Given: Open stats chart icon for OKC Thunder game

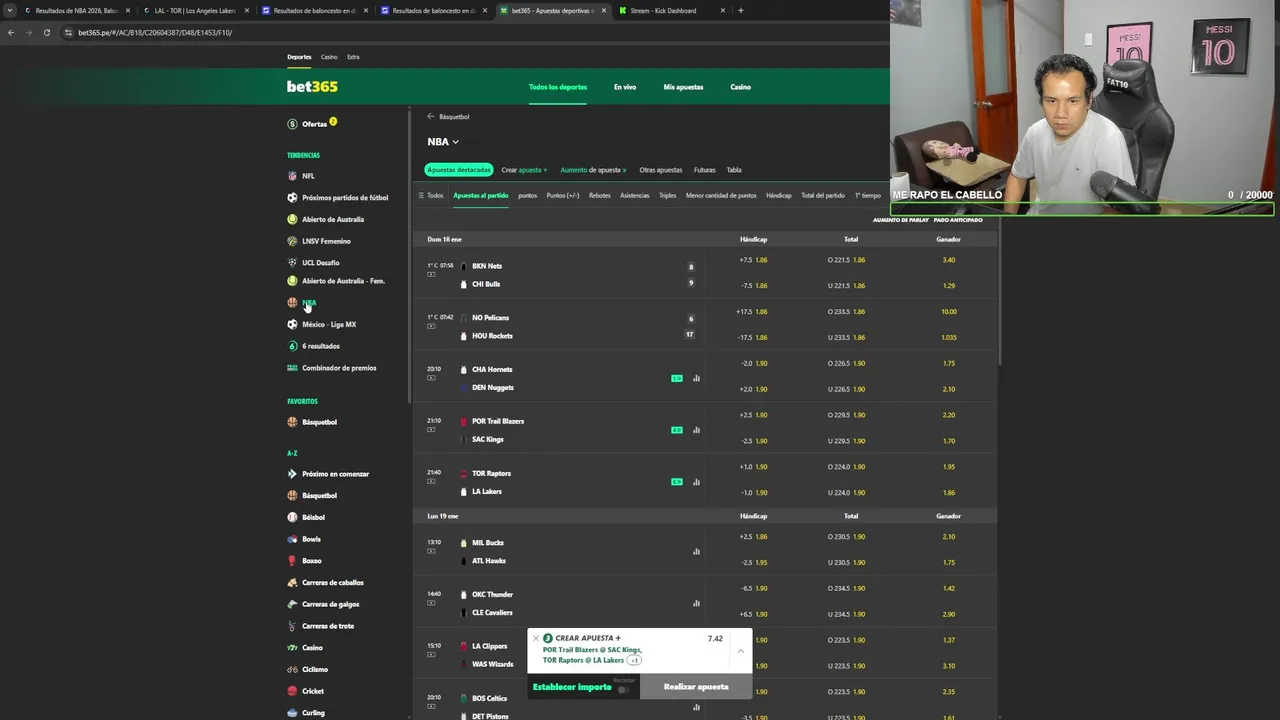Looking at the screenshot, I should click(696, 603).
